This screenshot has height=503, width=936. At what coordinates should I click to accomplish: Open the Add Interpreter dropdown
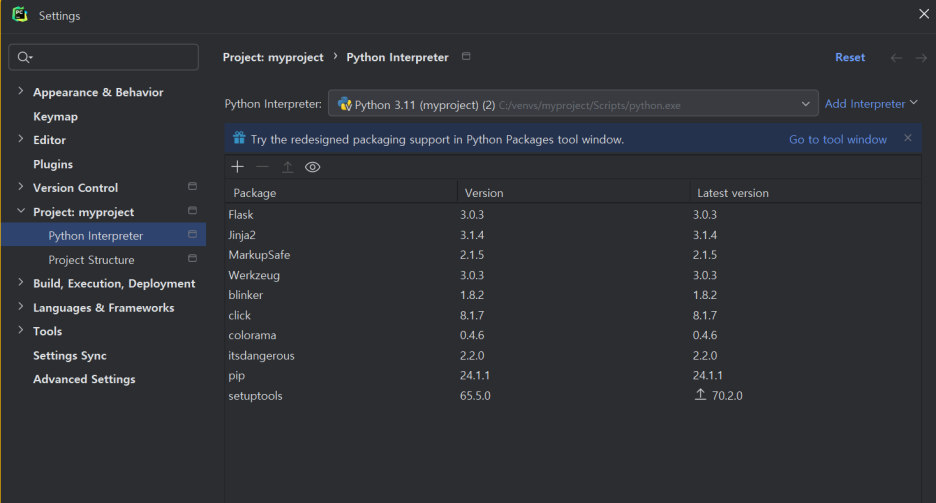pyautogui.click(x=871, y=104)
